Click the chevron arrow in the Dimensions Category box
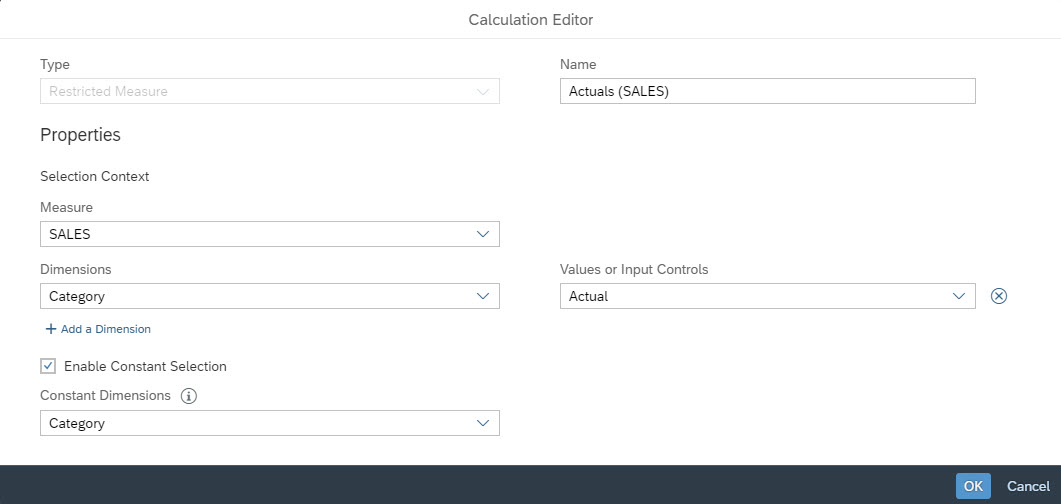The height and width of the screenshot is (504, 1061). pos(482,296)
